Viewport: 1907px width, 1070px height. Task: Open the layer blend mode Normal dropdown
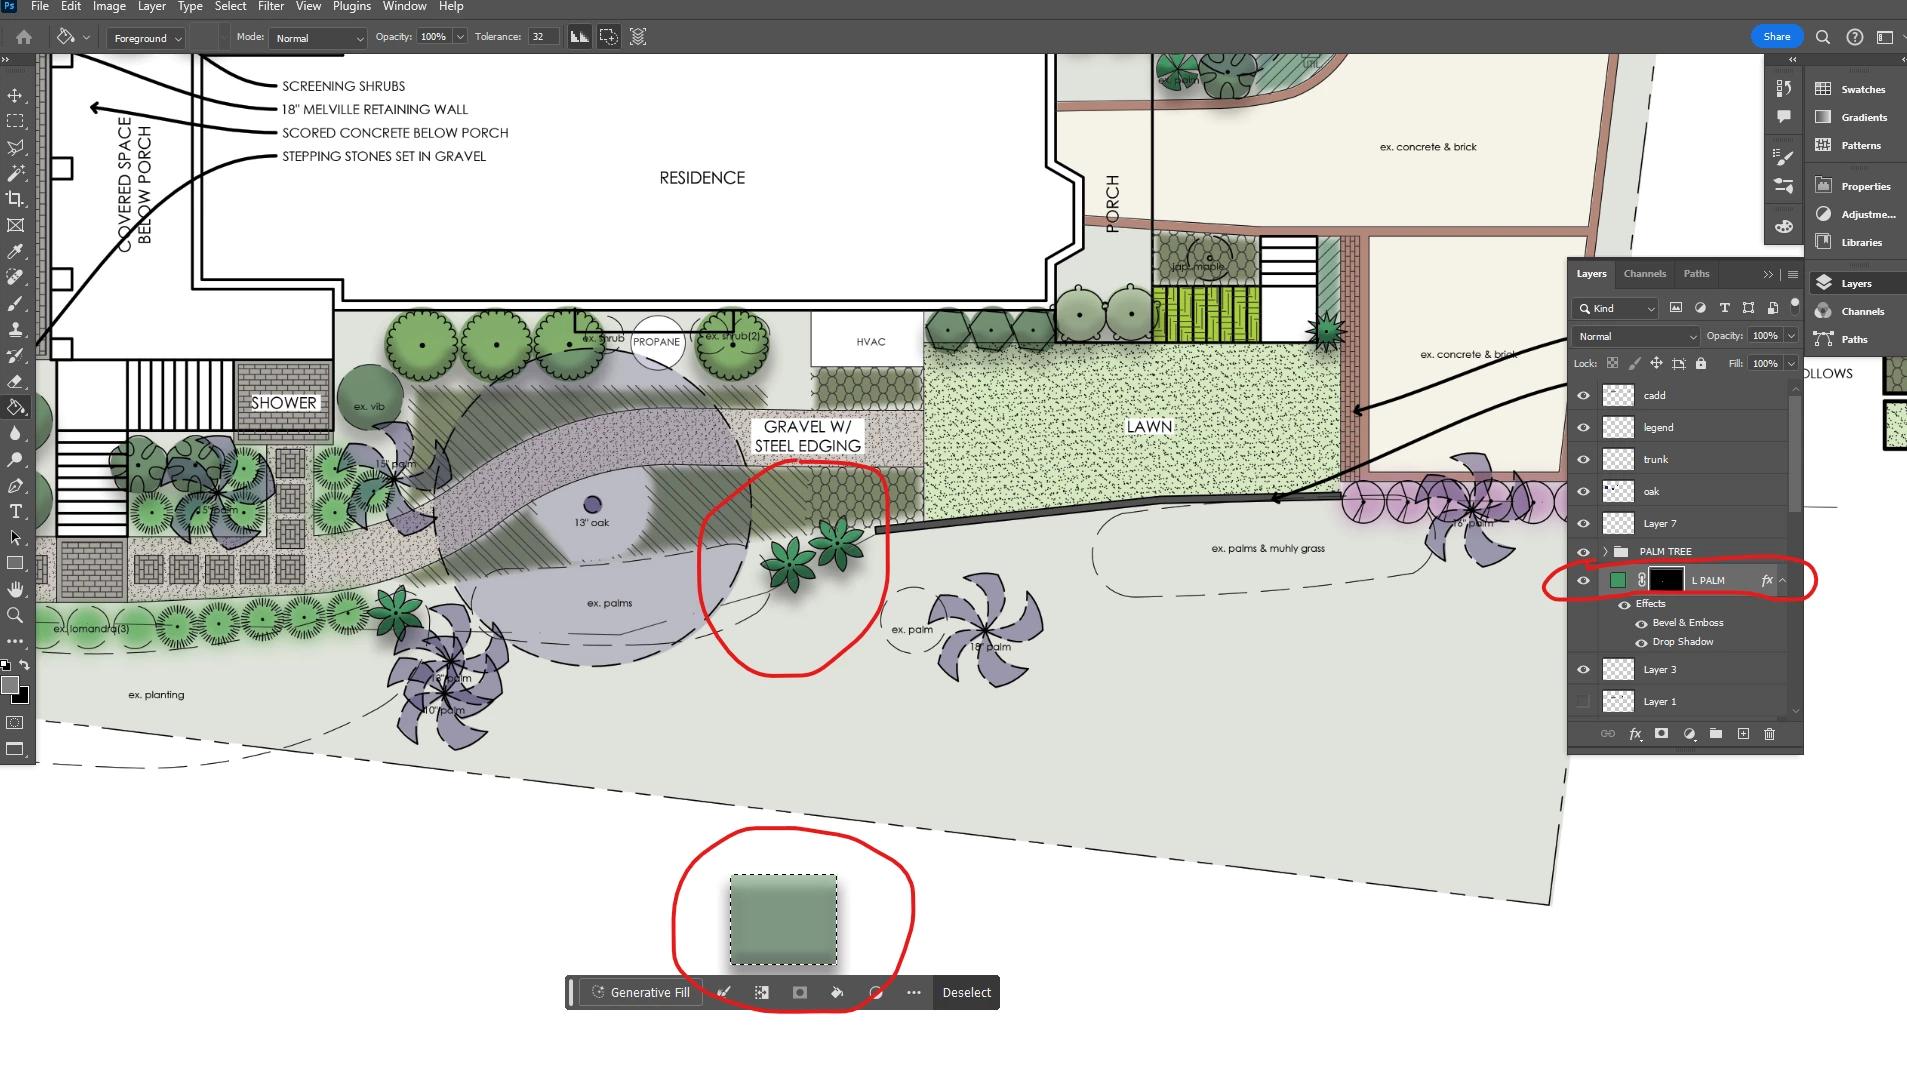tap(1635, 336)
